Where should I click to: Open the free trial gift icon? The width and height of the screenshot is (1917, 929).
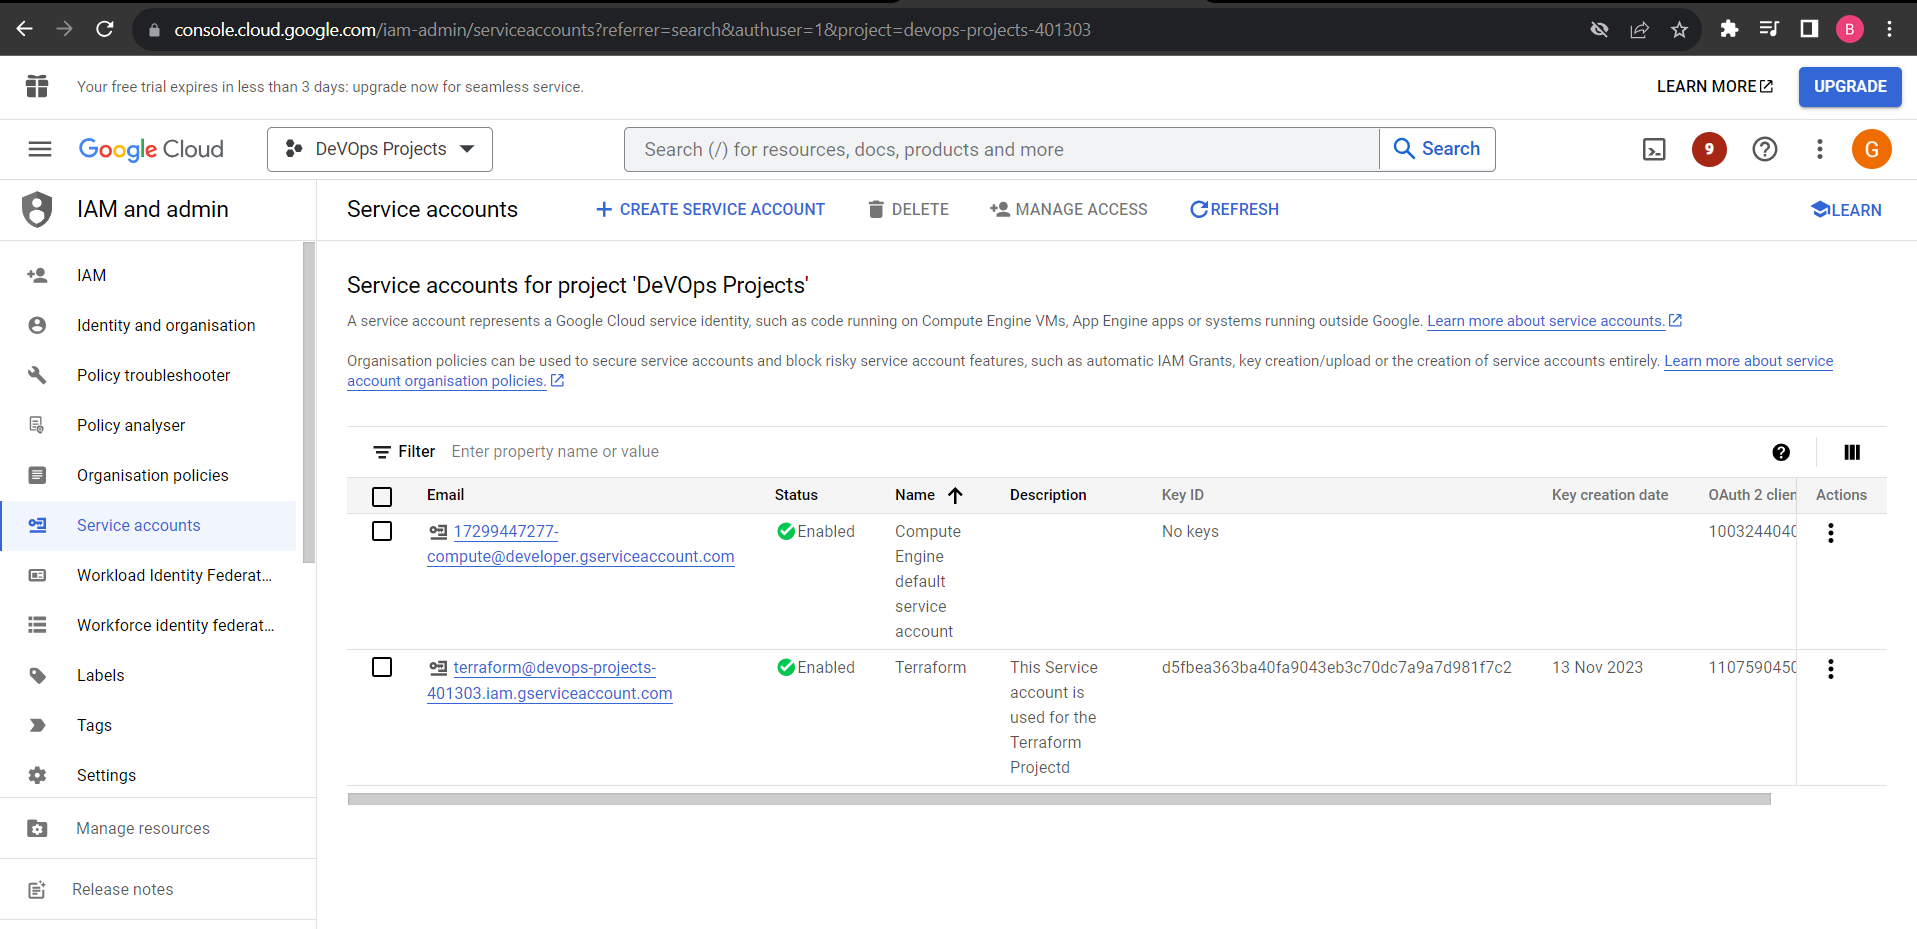tap(37, 87)
